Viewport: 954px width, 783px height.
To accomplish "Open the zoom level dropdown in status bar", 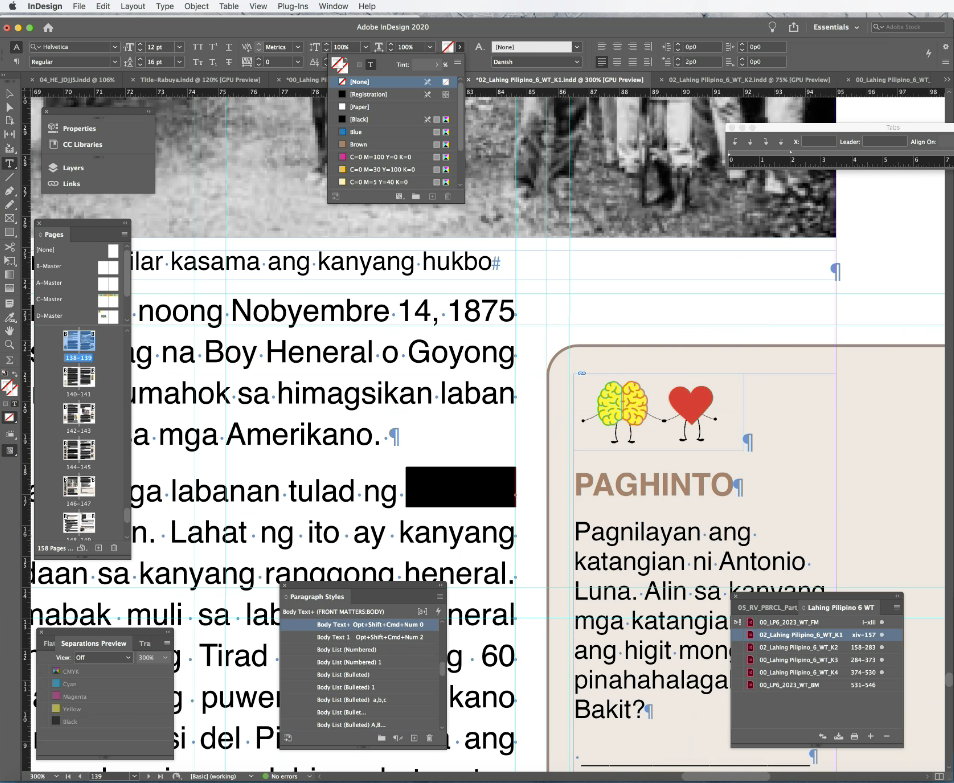I will coord(55,776).
